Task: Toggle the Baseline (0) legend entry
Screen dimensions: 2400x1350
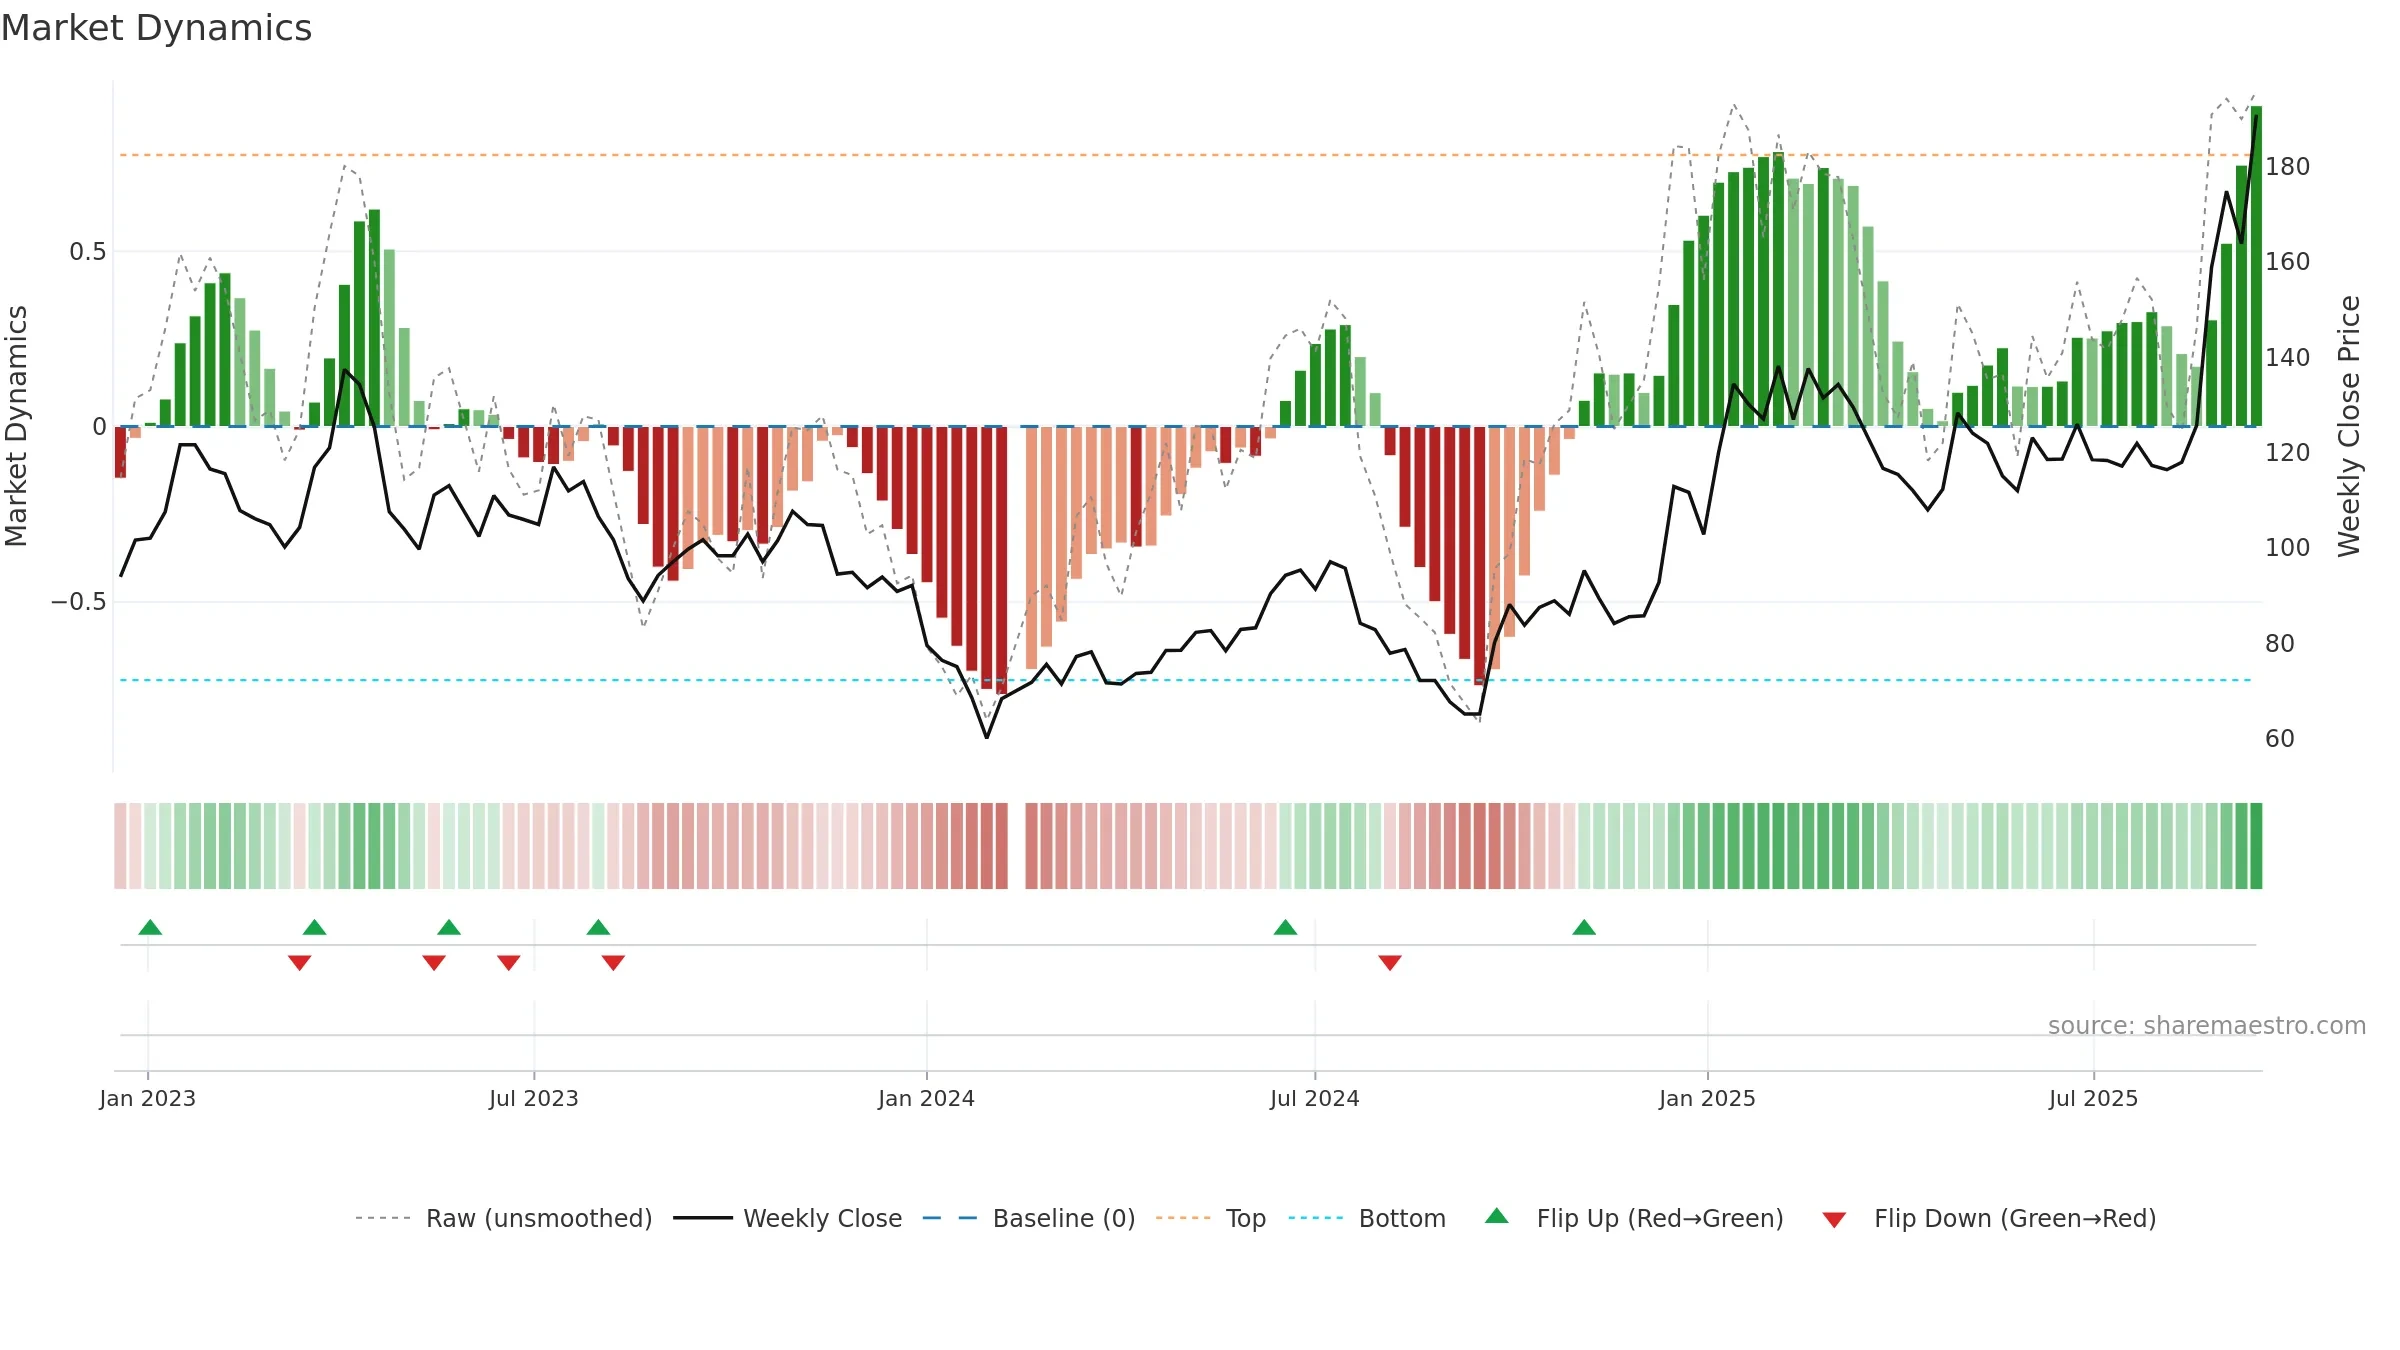Action: coord(1029,1218)
